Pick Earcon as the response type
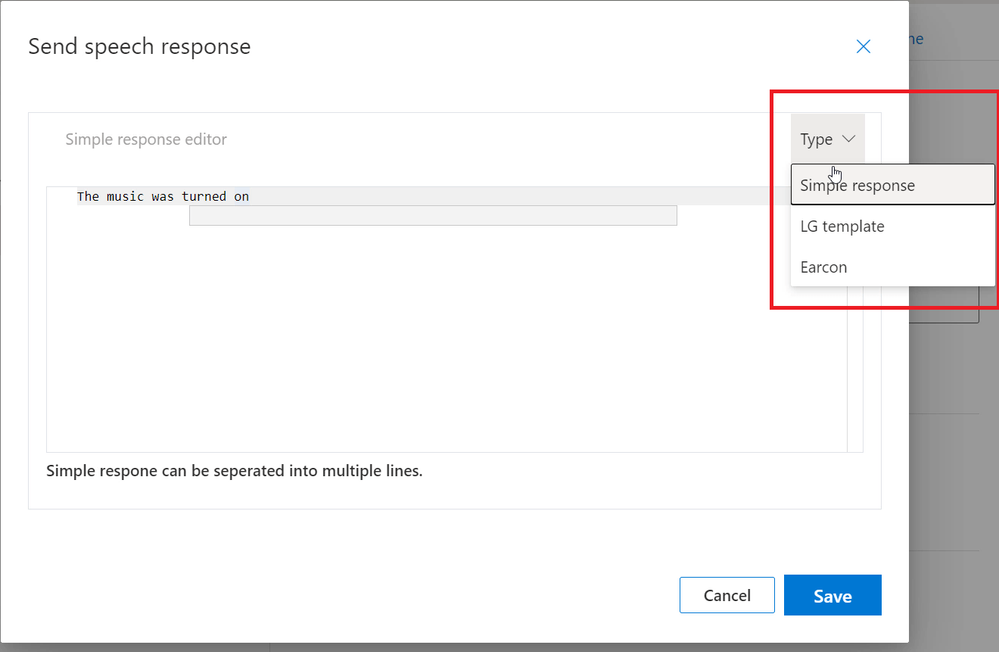Image resolution: width=999 pixels, height=652 pixels. click(823, 267)
